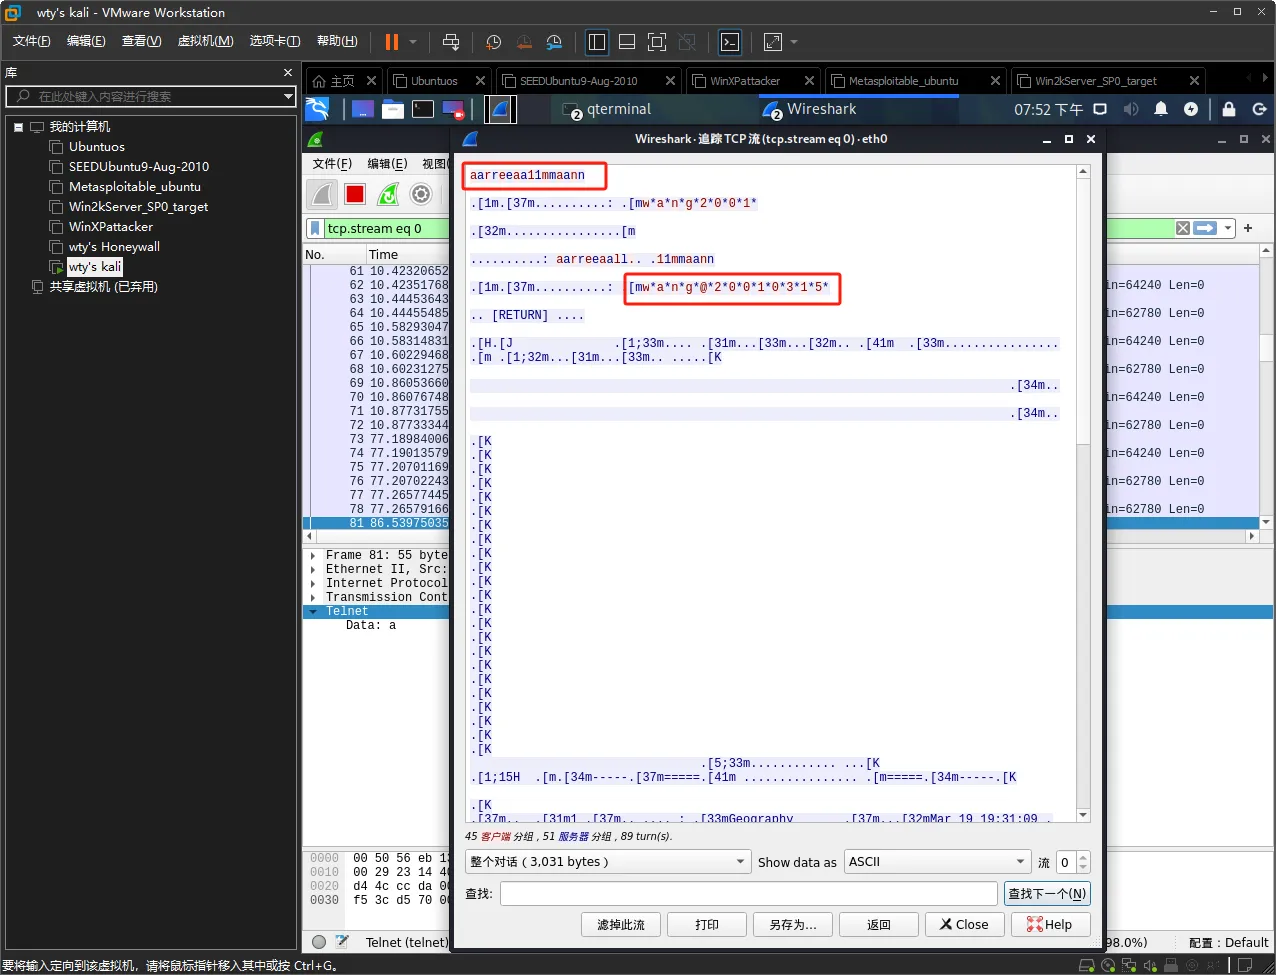Click the filter bookmark icon beside tcp.stream filter
Image resolution: width=1276 pixels, height=975 pixels.
point(315,228)
